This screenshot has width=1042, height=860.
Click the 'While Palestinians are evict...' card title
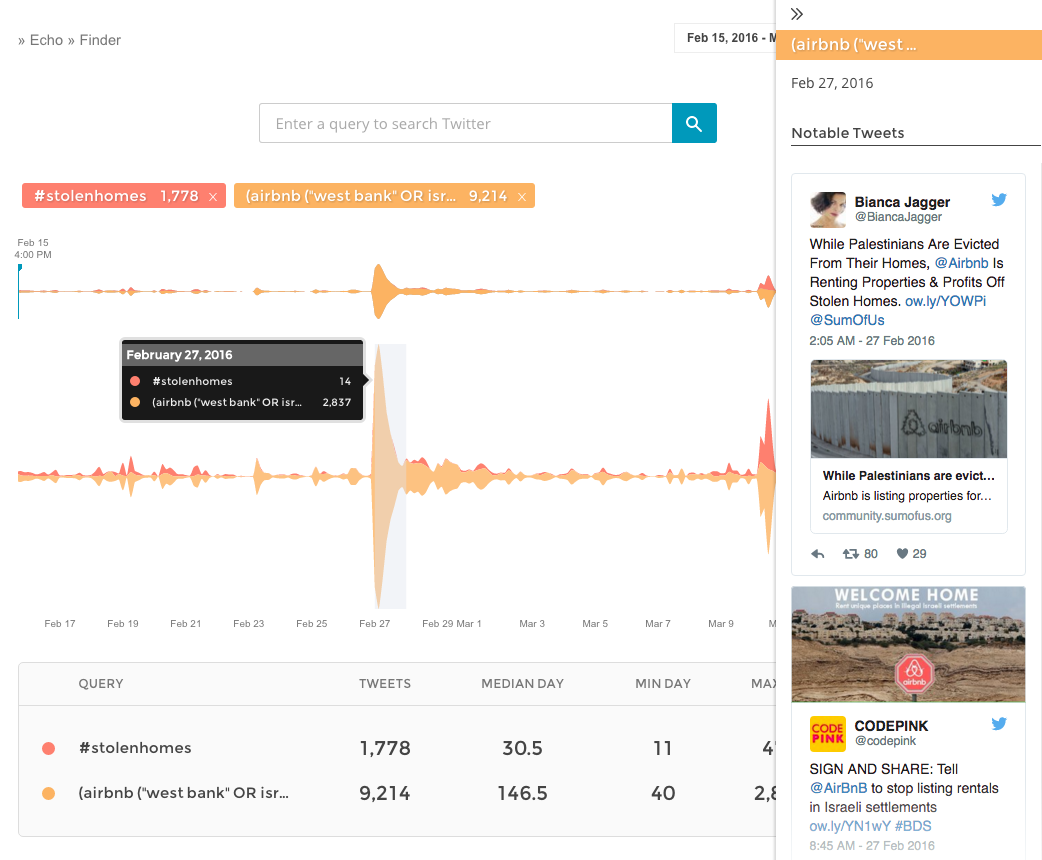click(908, 476)
